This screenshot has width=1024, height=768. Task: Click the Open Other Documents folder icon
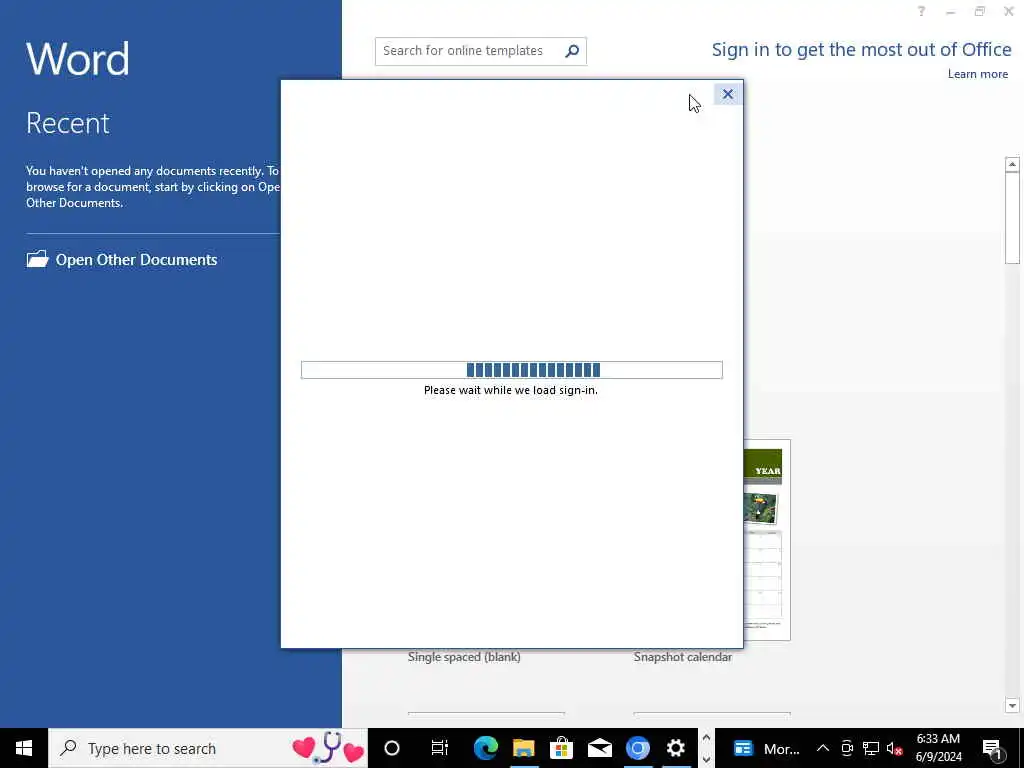[37, 259]
